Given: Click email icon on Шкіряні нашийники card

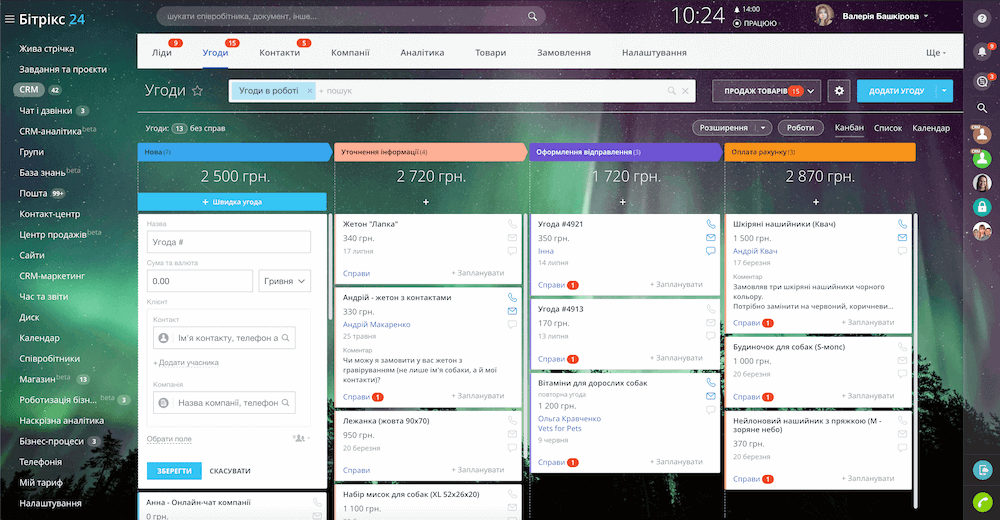Looking at the screenshot, I should point(902,238).
